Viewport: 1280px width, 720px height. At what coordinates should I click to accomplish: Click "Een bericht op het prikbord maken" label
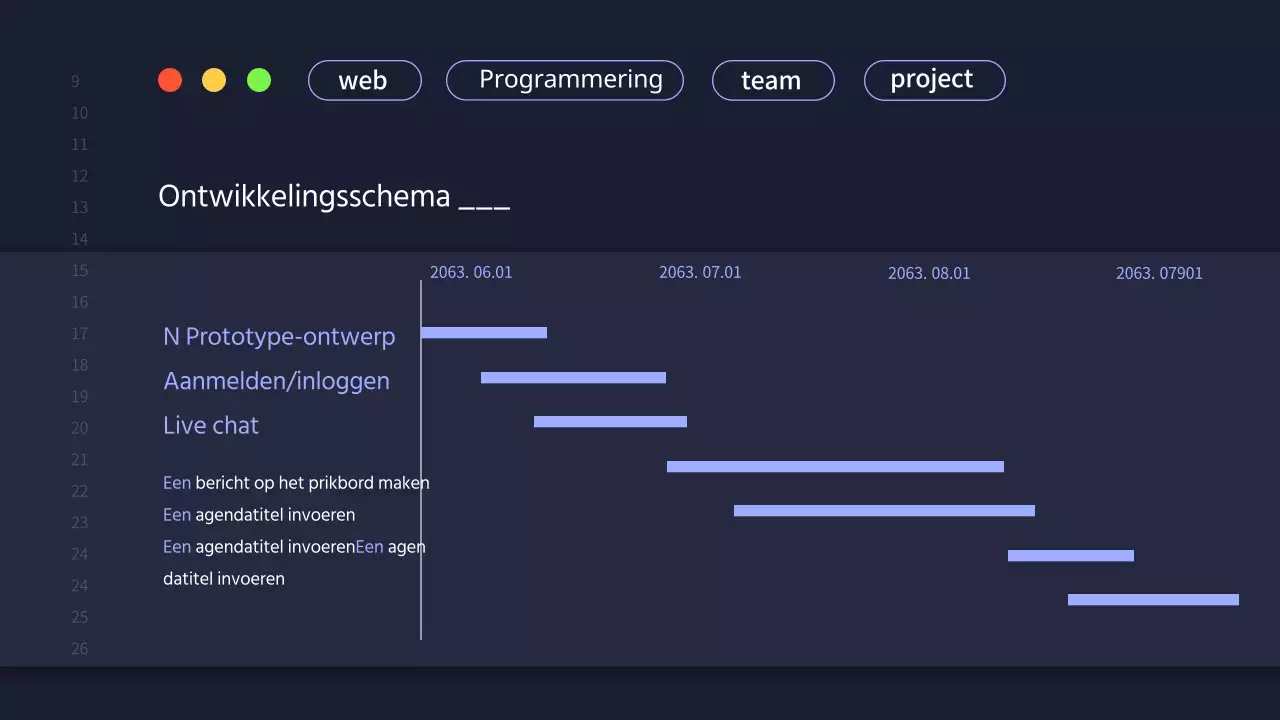296,483
